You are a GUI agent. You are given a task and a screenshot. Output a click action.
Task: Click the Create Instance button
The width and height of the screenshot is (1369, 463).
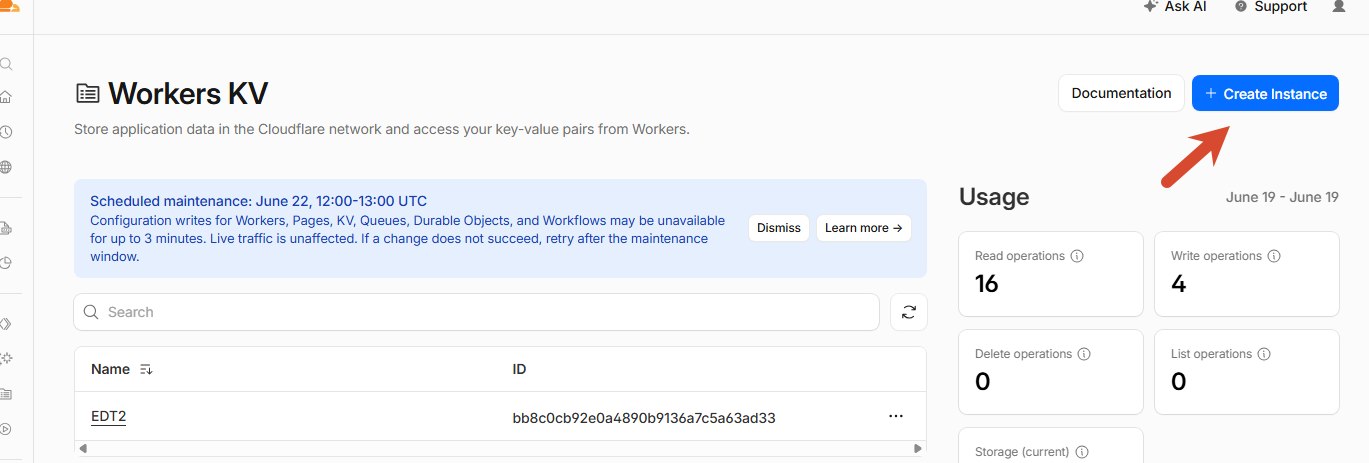[1265, 93]
